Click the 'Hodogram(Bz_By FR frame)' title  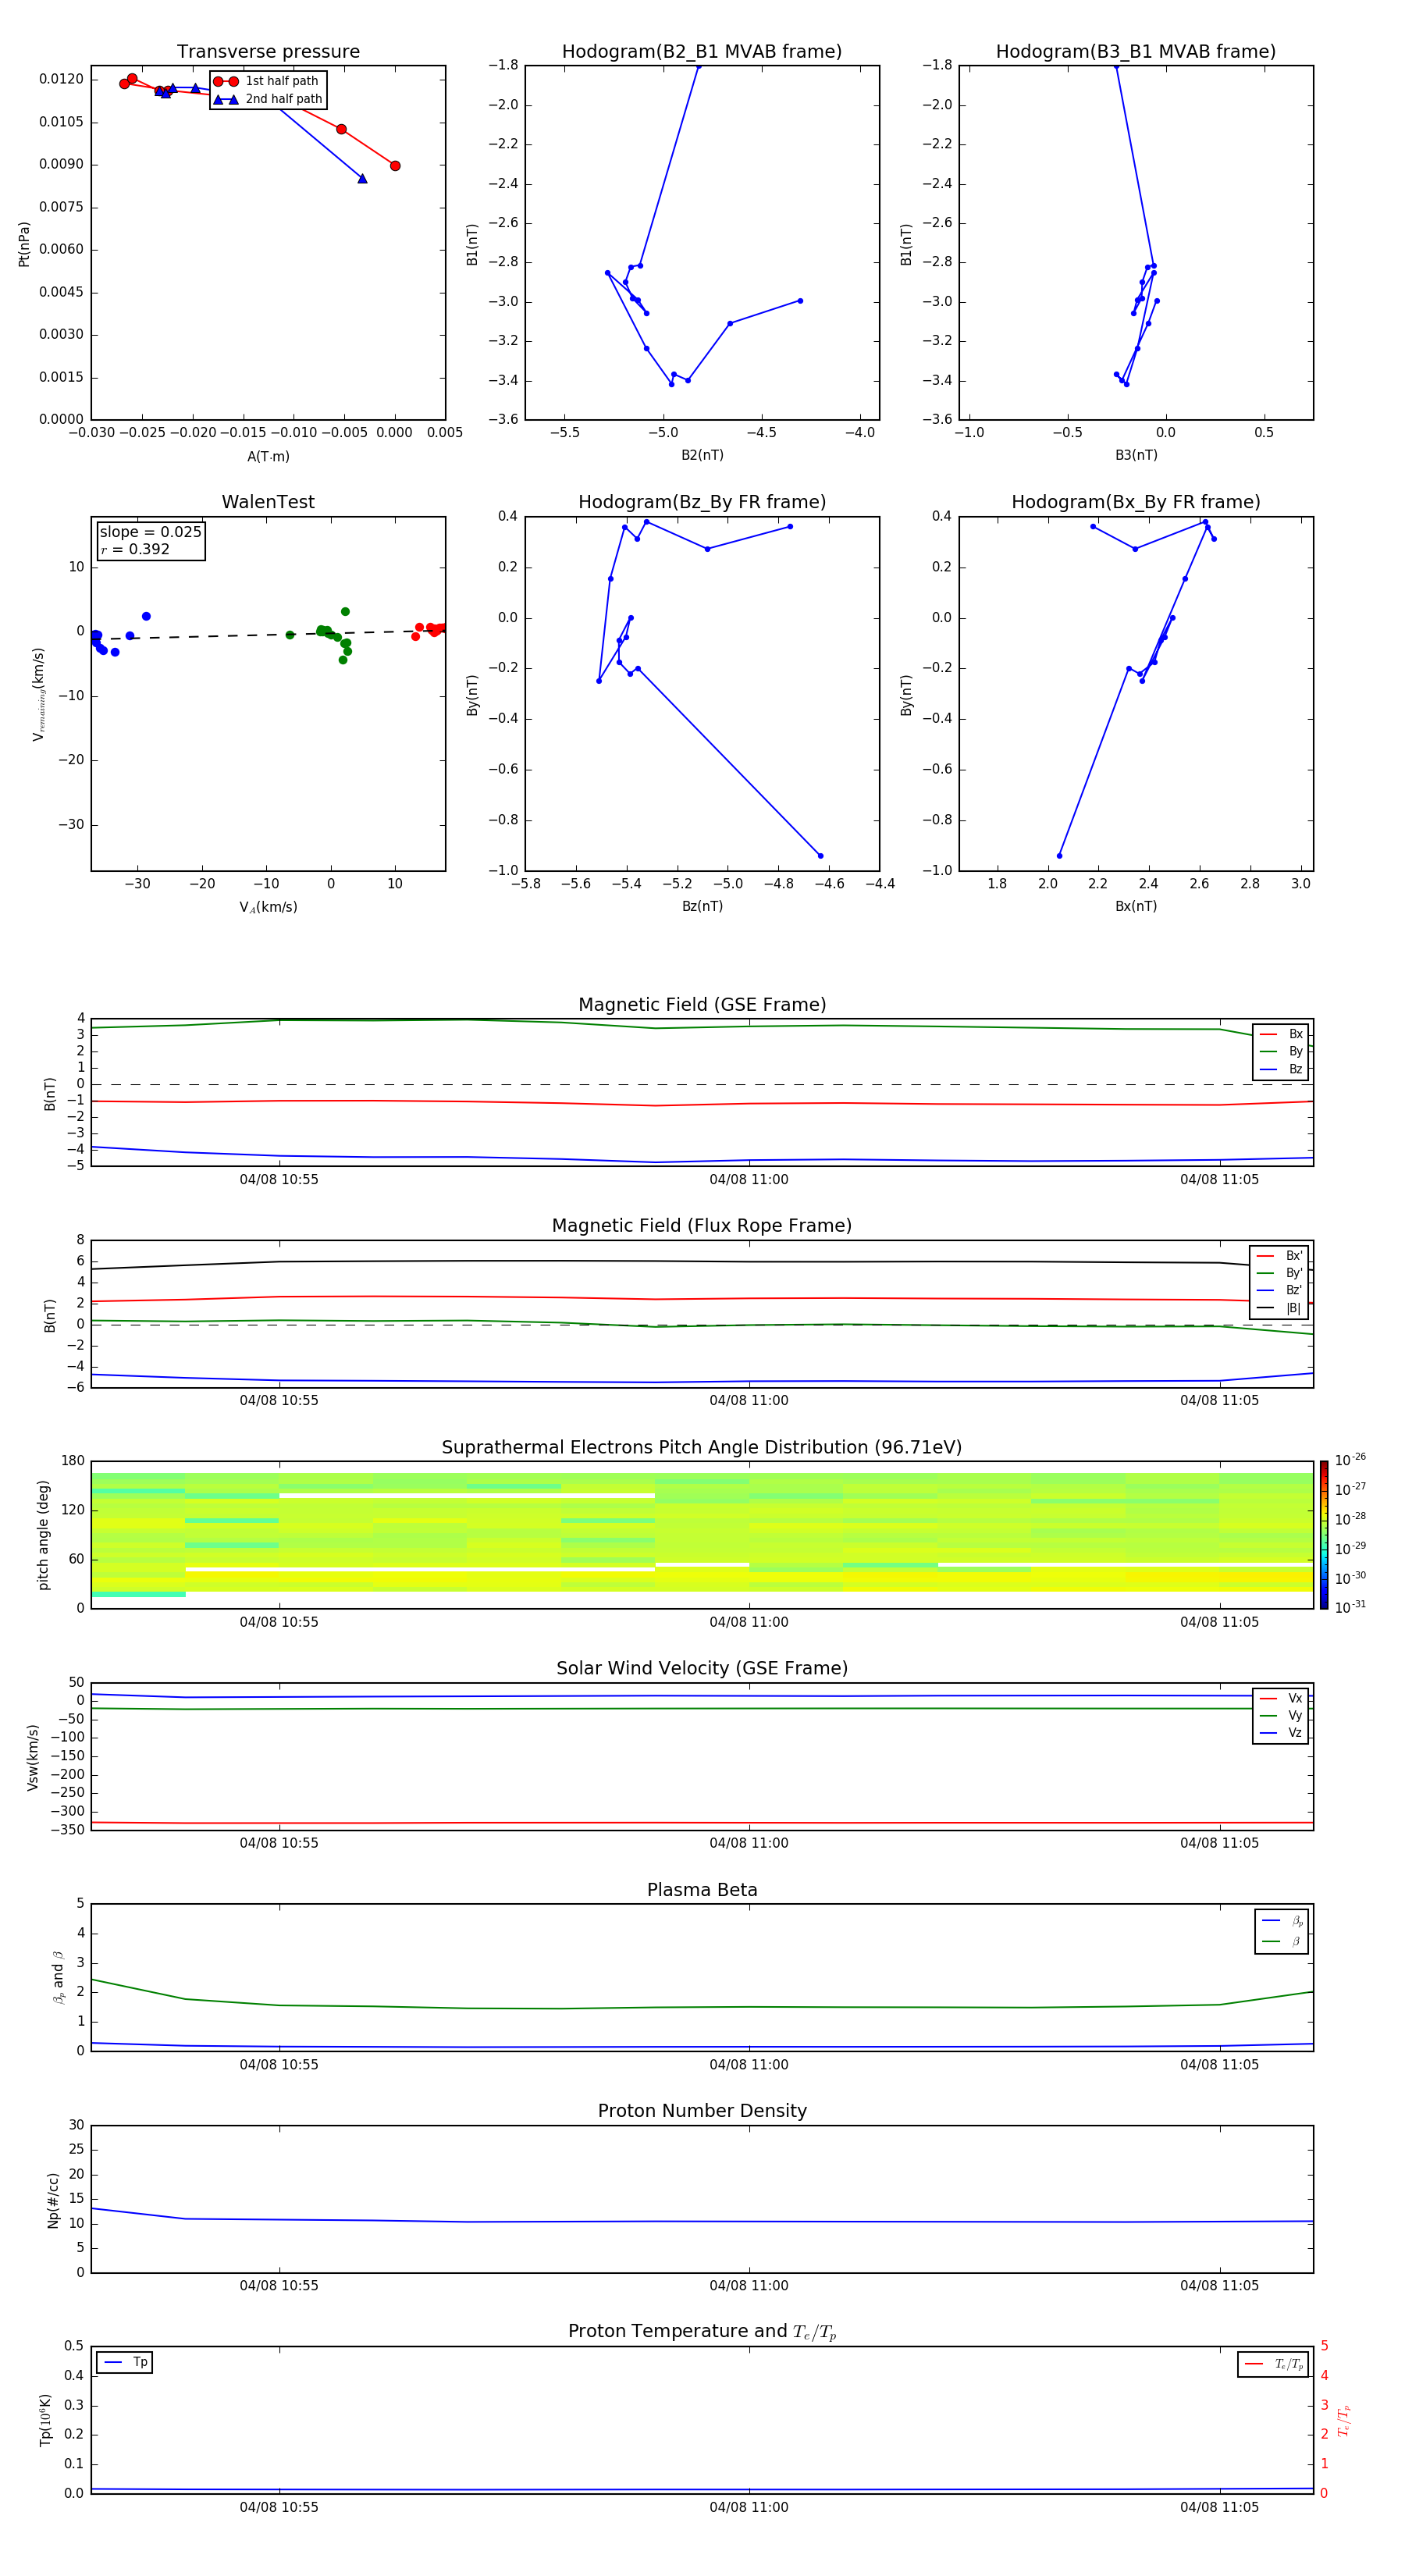[x=702, y=502]
